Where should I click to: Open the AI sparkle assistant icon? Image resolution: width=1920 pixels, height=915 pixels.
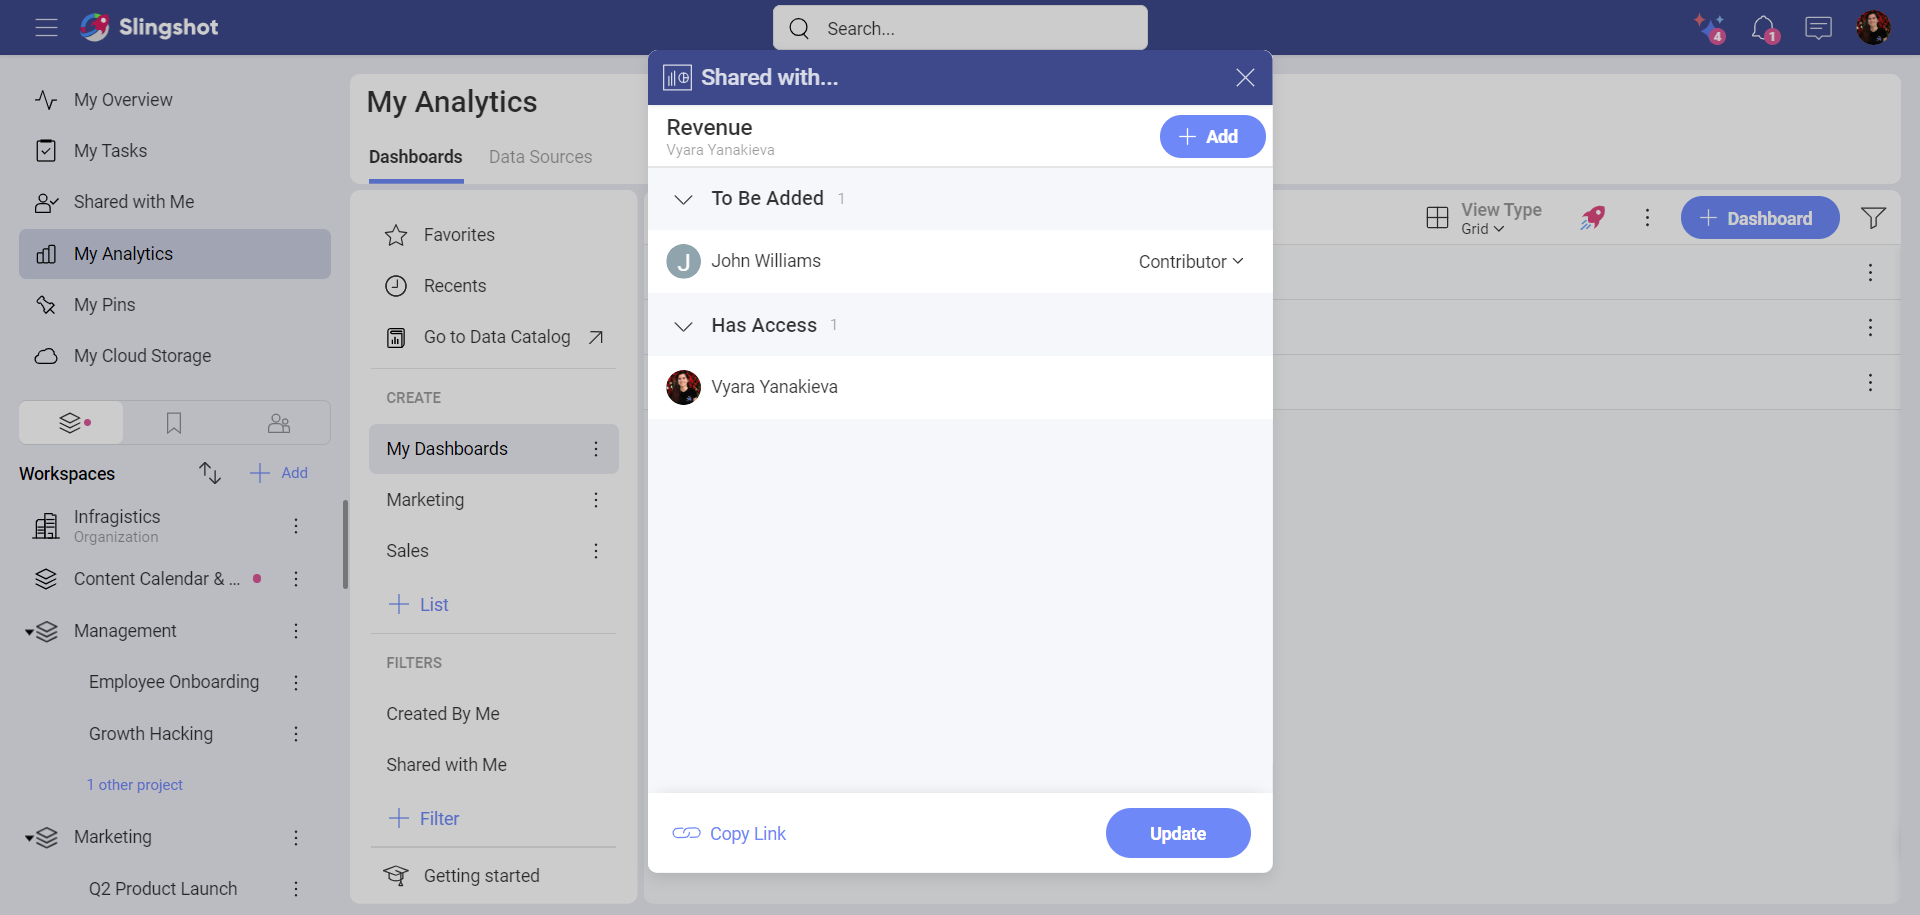tap(1709, 28)
